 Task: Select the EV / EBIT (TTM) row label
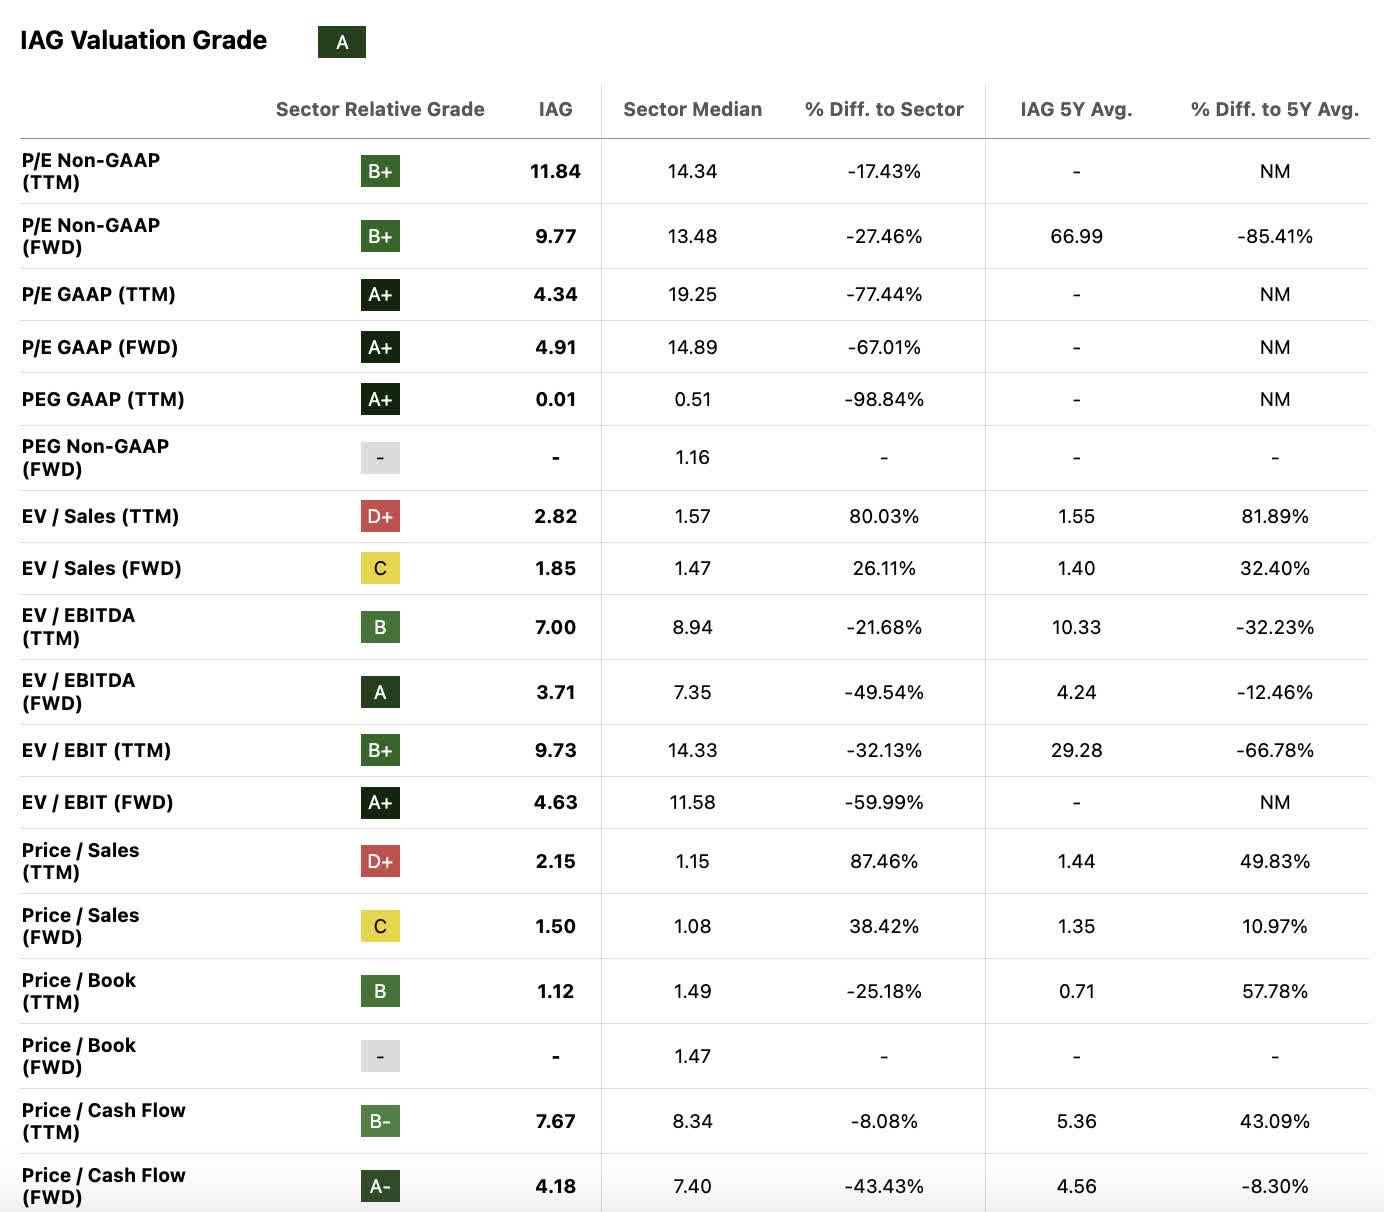click(96, 750)
